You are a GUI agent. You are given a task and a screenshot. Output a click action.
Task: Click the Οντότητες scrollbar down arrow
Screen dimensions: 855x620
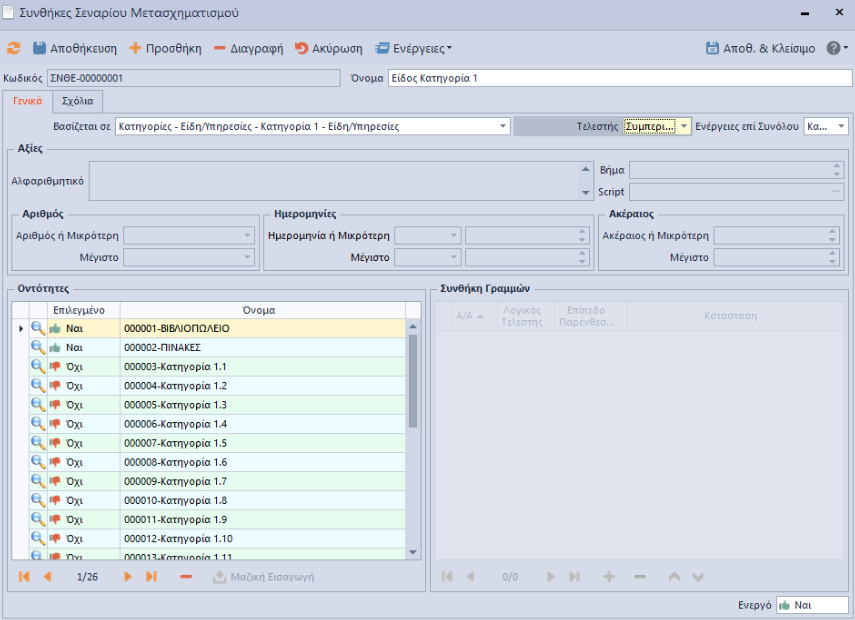(x=413, y=552)
